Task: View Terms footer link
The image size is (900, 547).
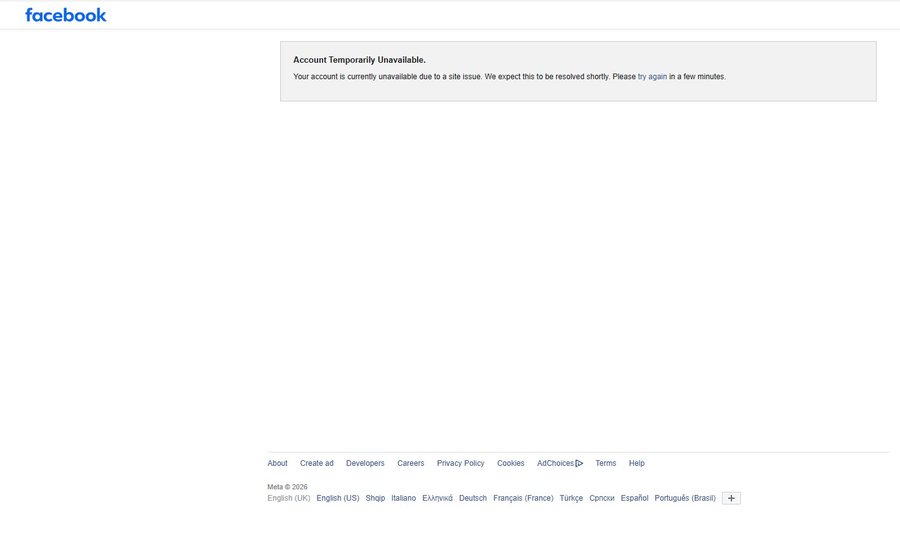Action: coord(606,463)
